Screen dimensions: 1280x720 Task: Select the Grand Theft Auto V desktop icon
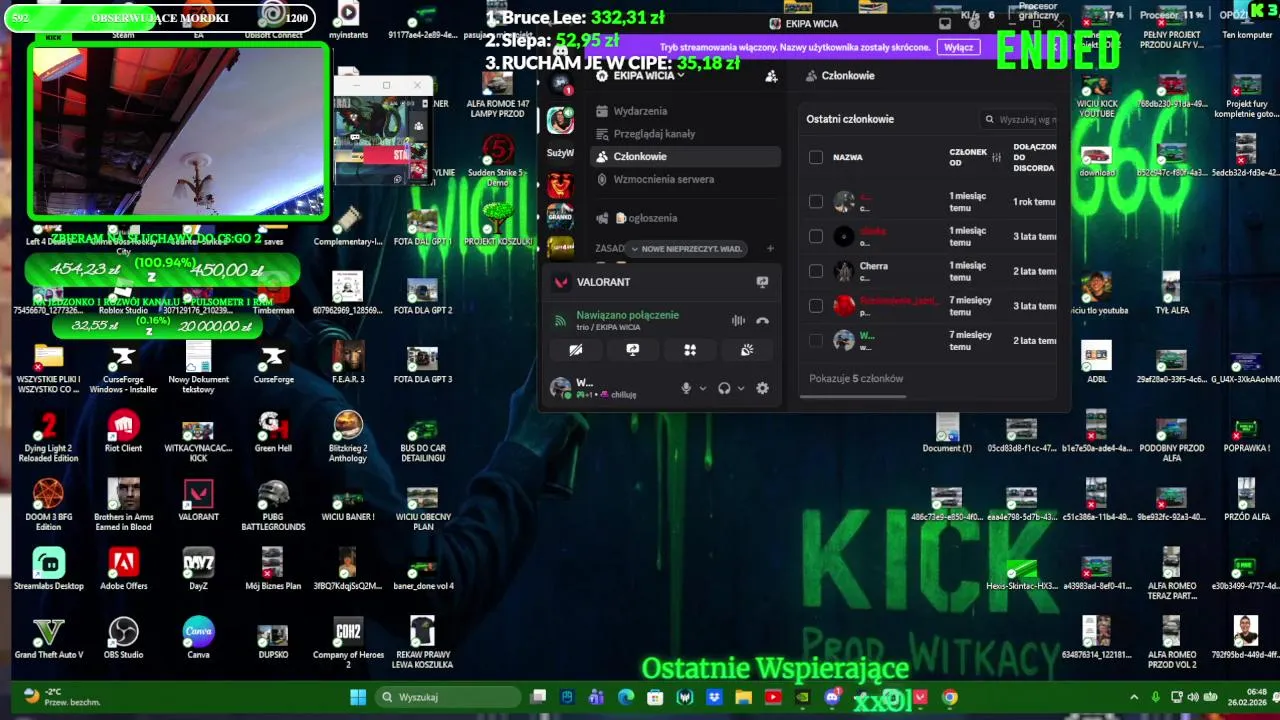(x=48, y=639)
